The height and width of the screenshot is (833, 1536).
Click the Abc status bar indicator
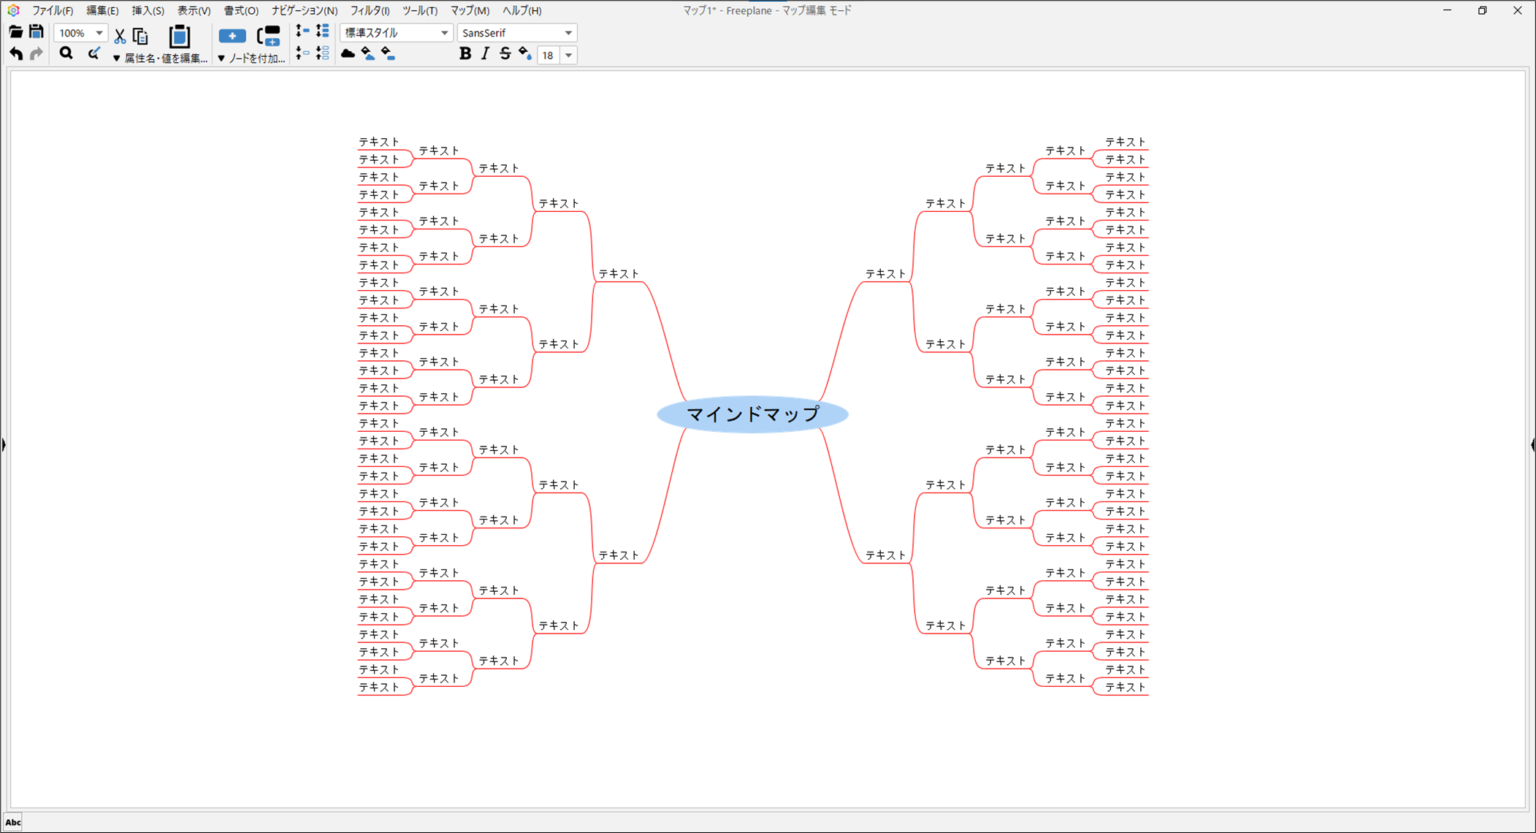point(13,823)
